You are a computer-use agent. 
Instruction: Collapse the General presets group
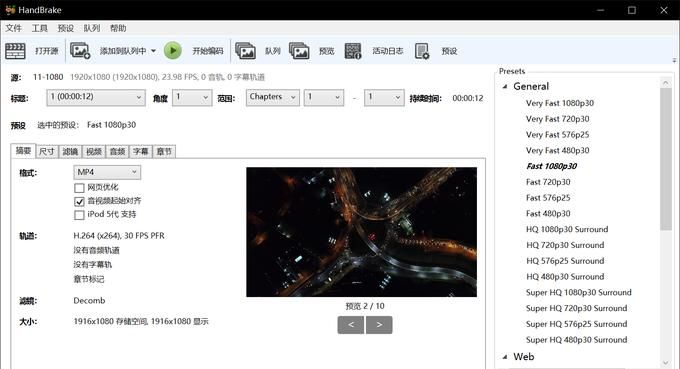pyautogui.click(x=505, y=87)
